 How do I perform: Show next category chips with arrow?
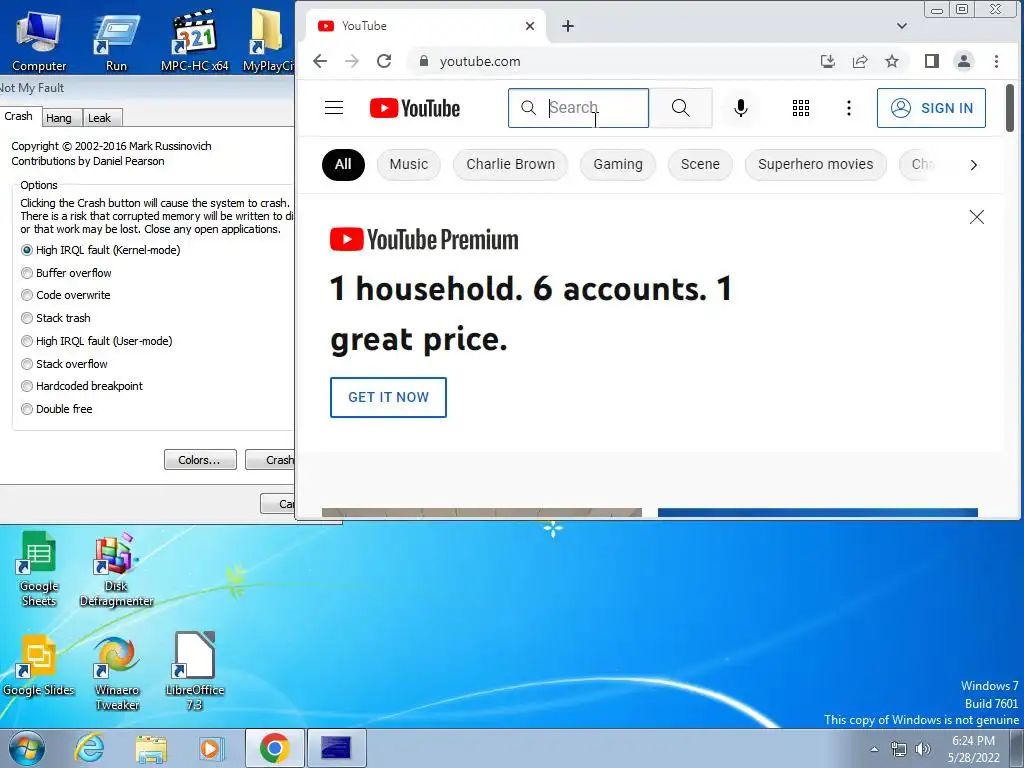(x=974, y=165)
